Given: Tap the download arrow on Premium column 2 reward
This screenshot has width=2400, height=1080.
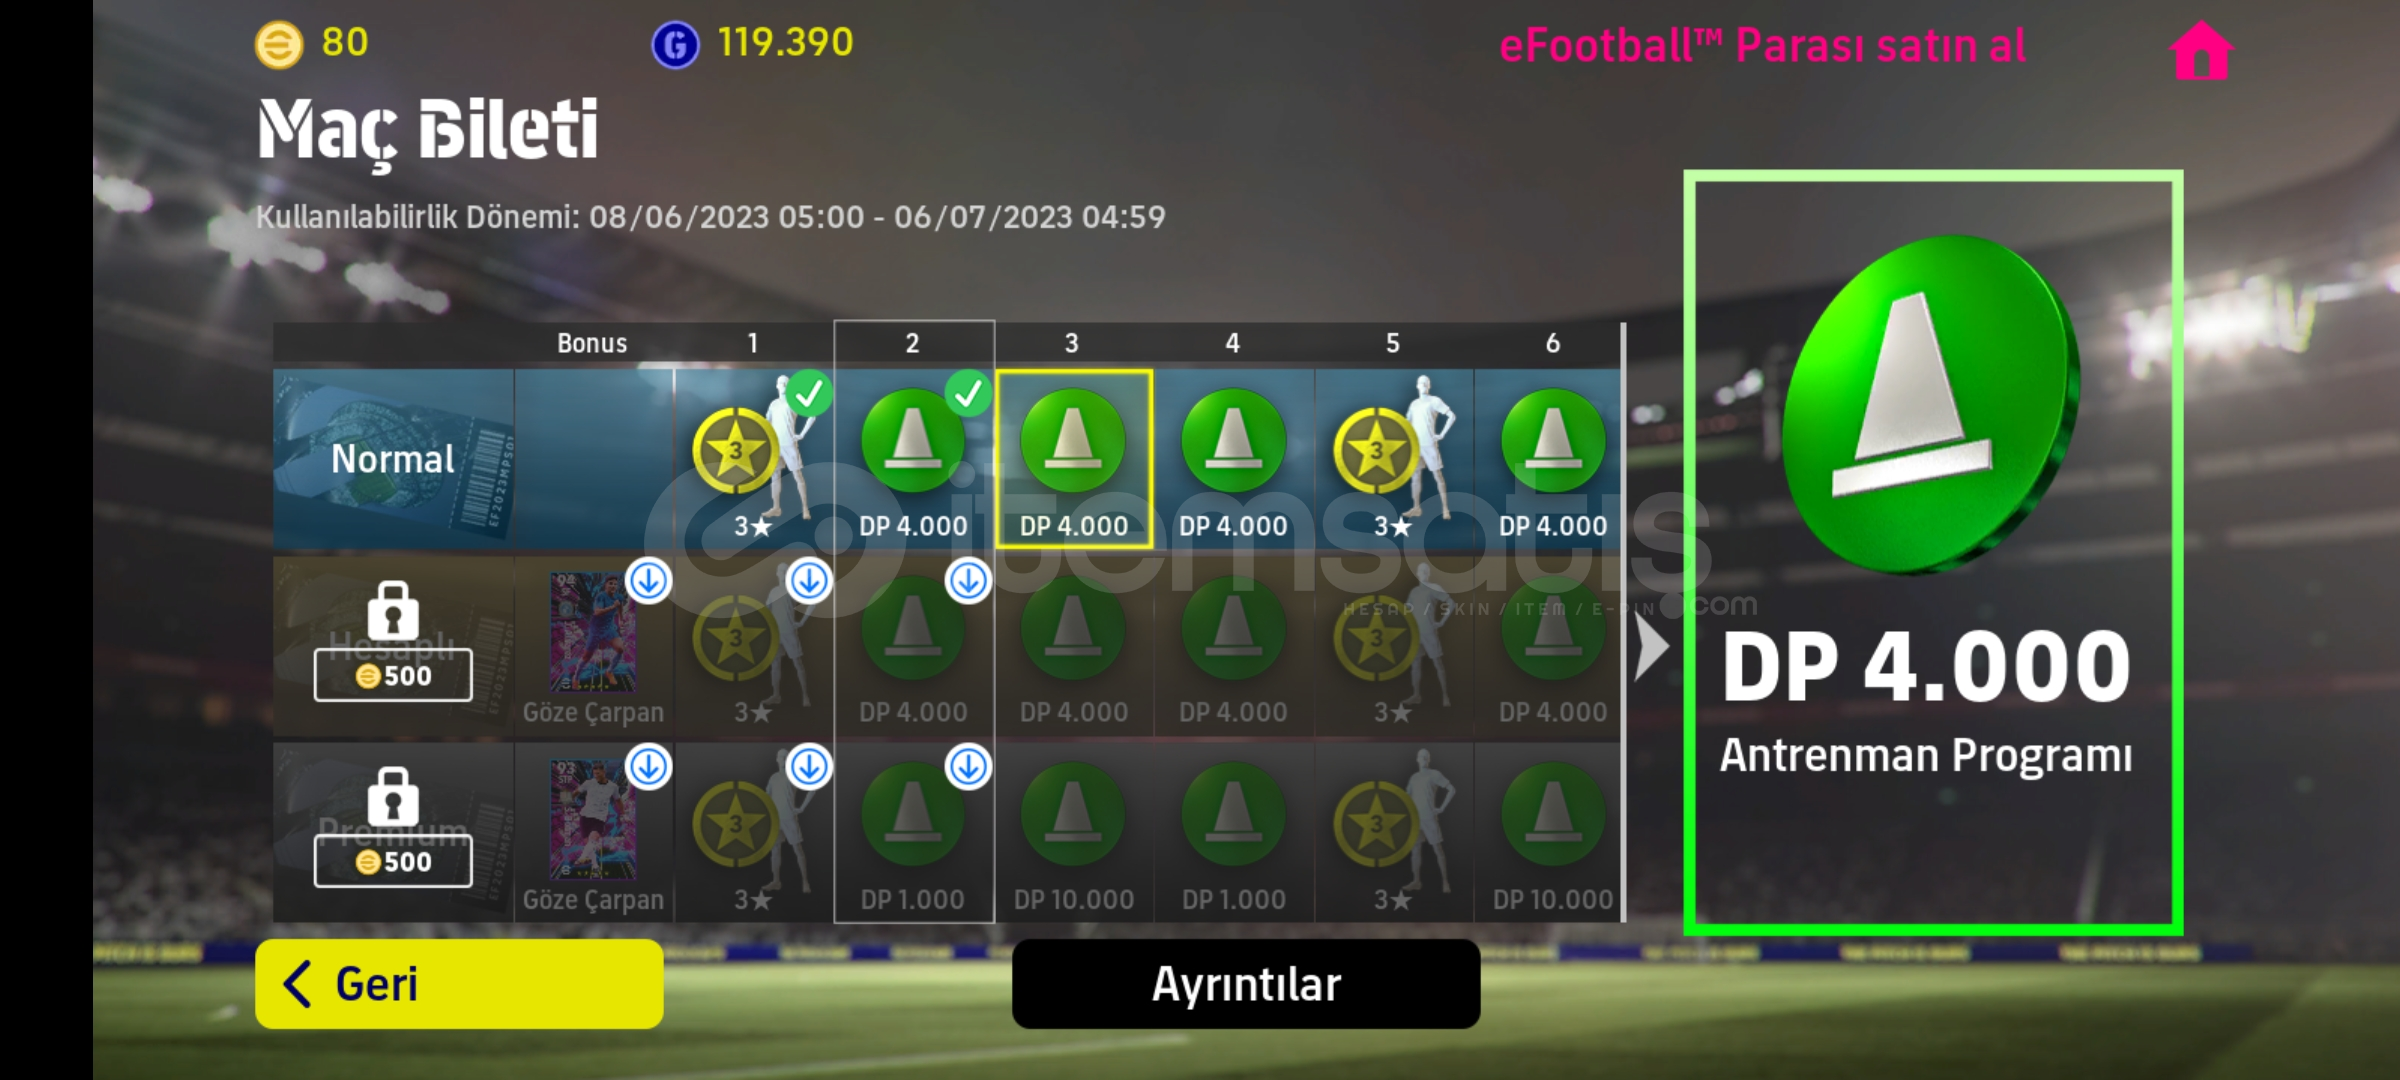Looking at the screenshot, I should (x=968, y=767).
